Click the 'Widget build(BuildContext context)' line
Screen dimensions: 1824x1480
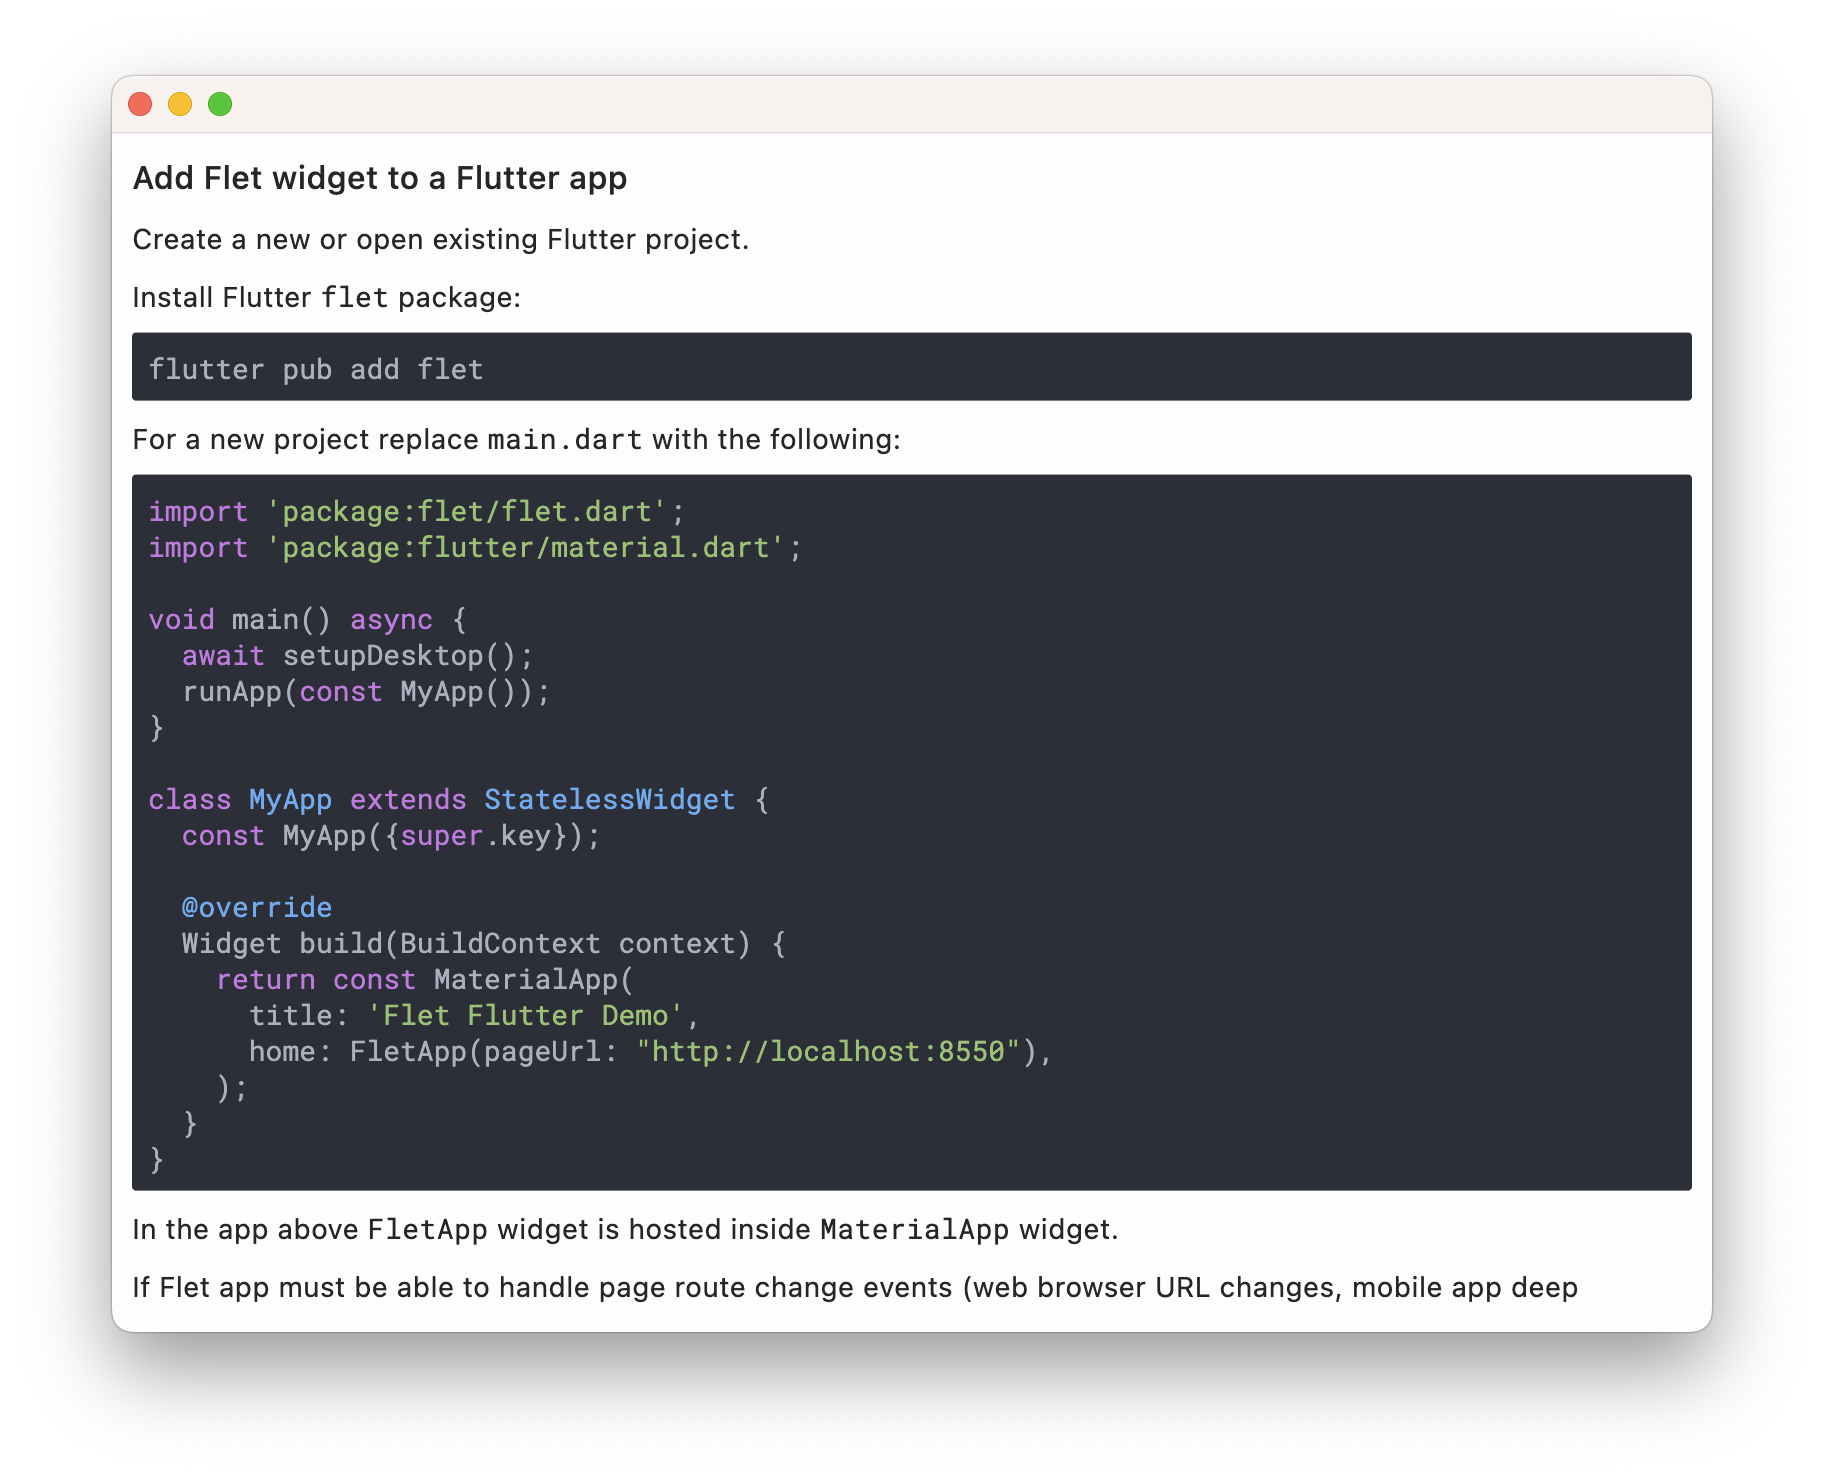tap(482, 943)
